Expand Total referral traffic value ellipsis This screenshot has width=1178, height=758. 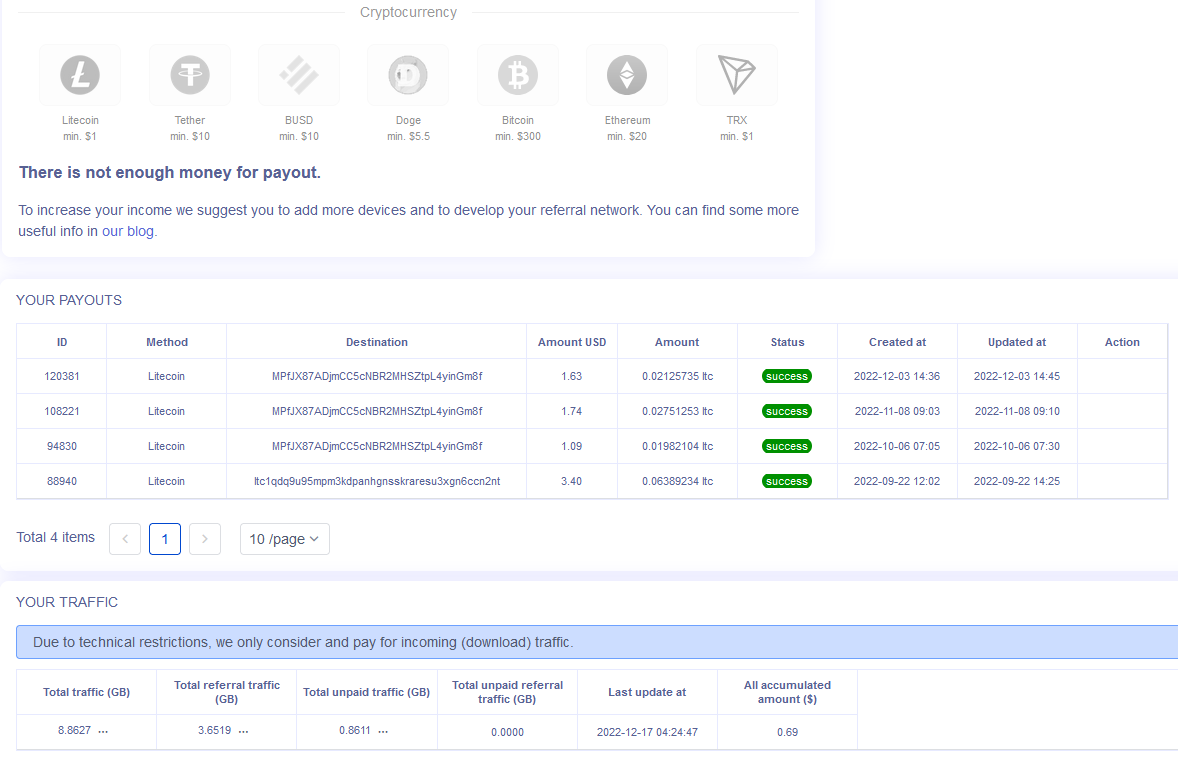coord(243,731)
